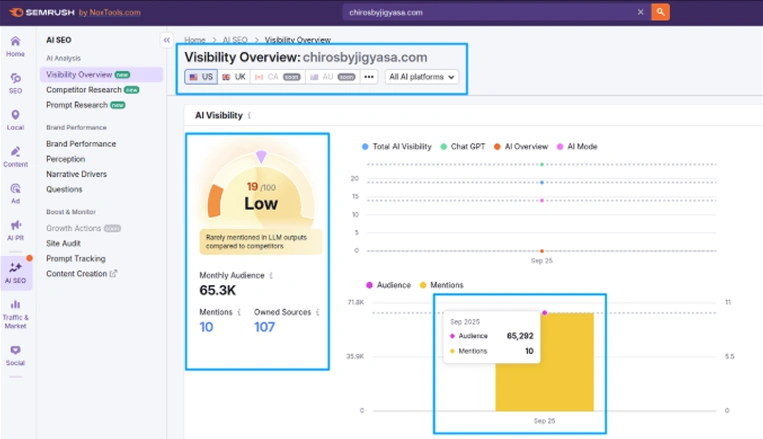763x439 pixels.
Task: Open Narrative Drivers menu item
Action: [x=76, y=174]
